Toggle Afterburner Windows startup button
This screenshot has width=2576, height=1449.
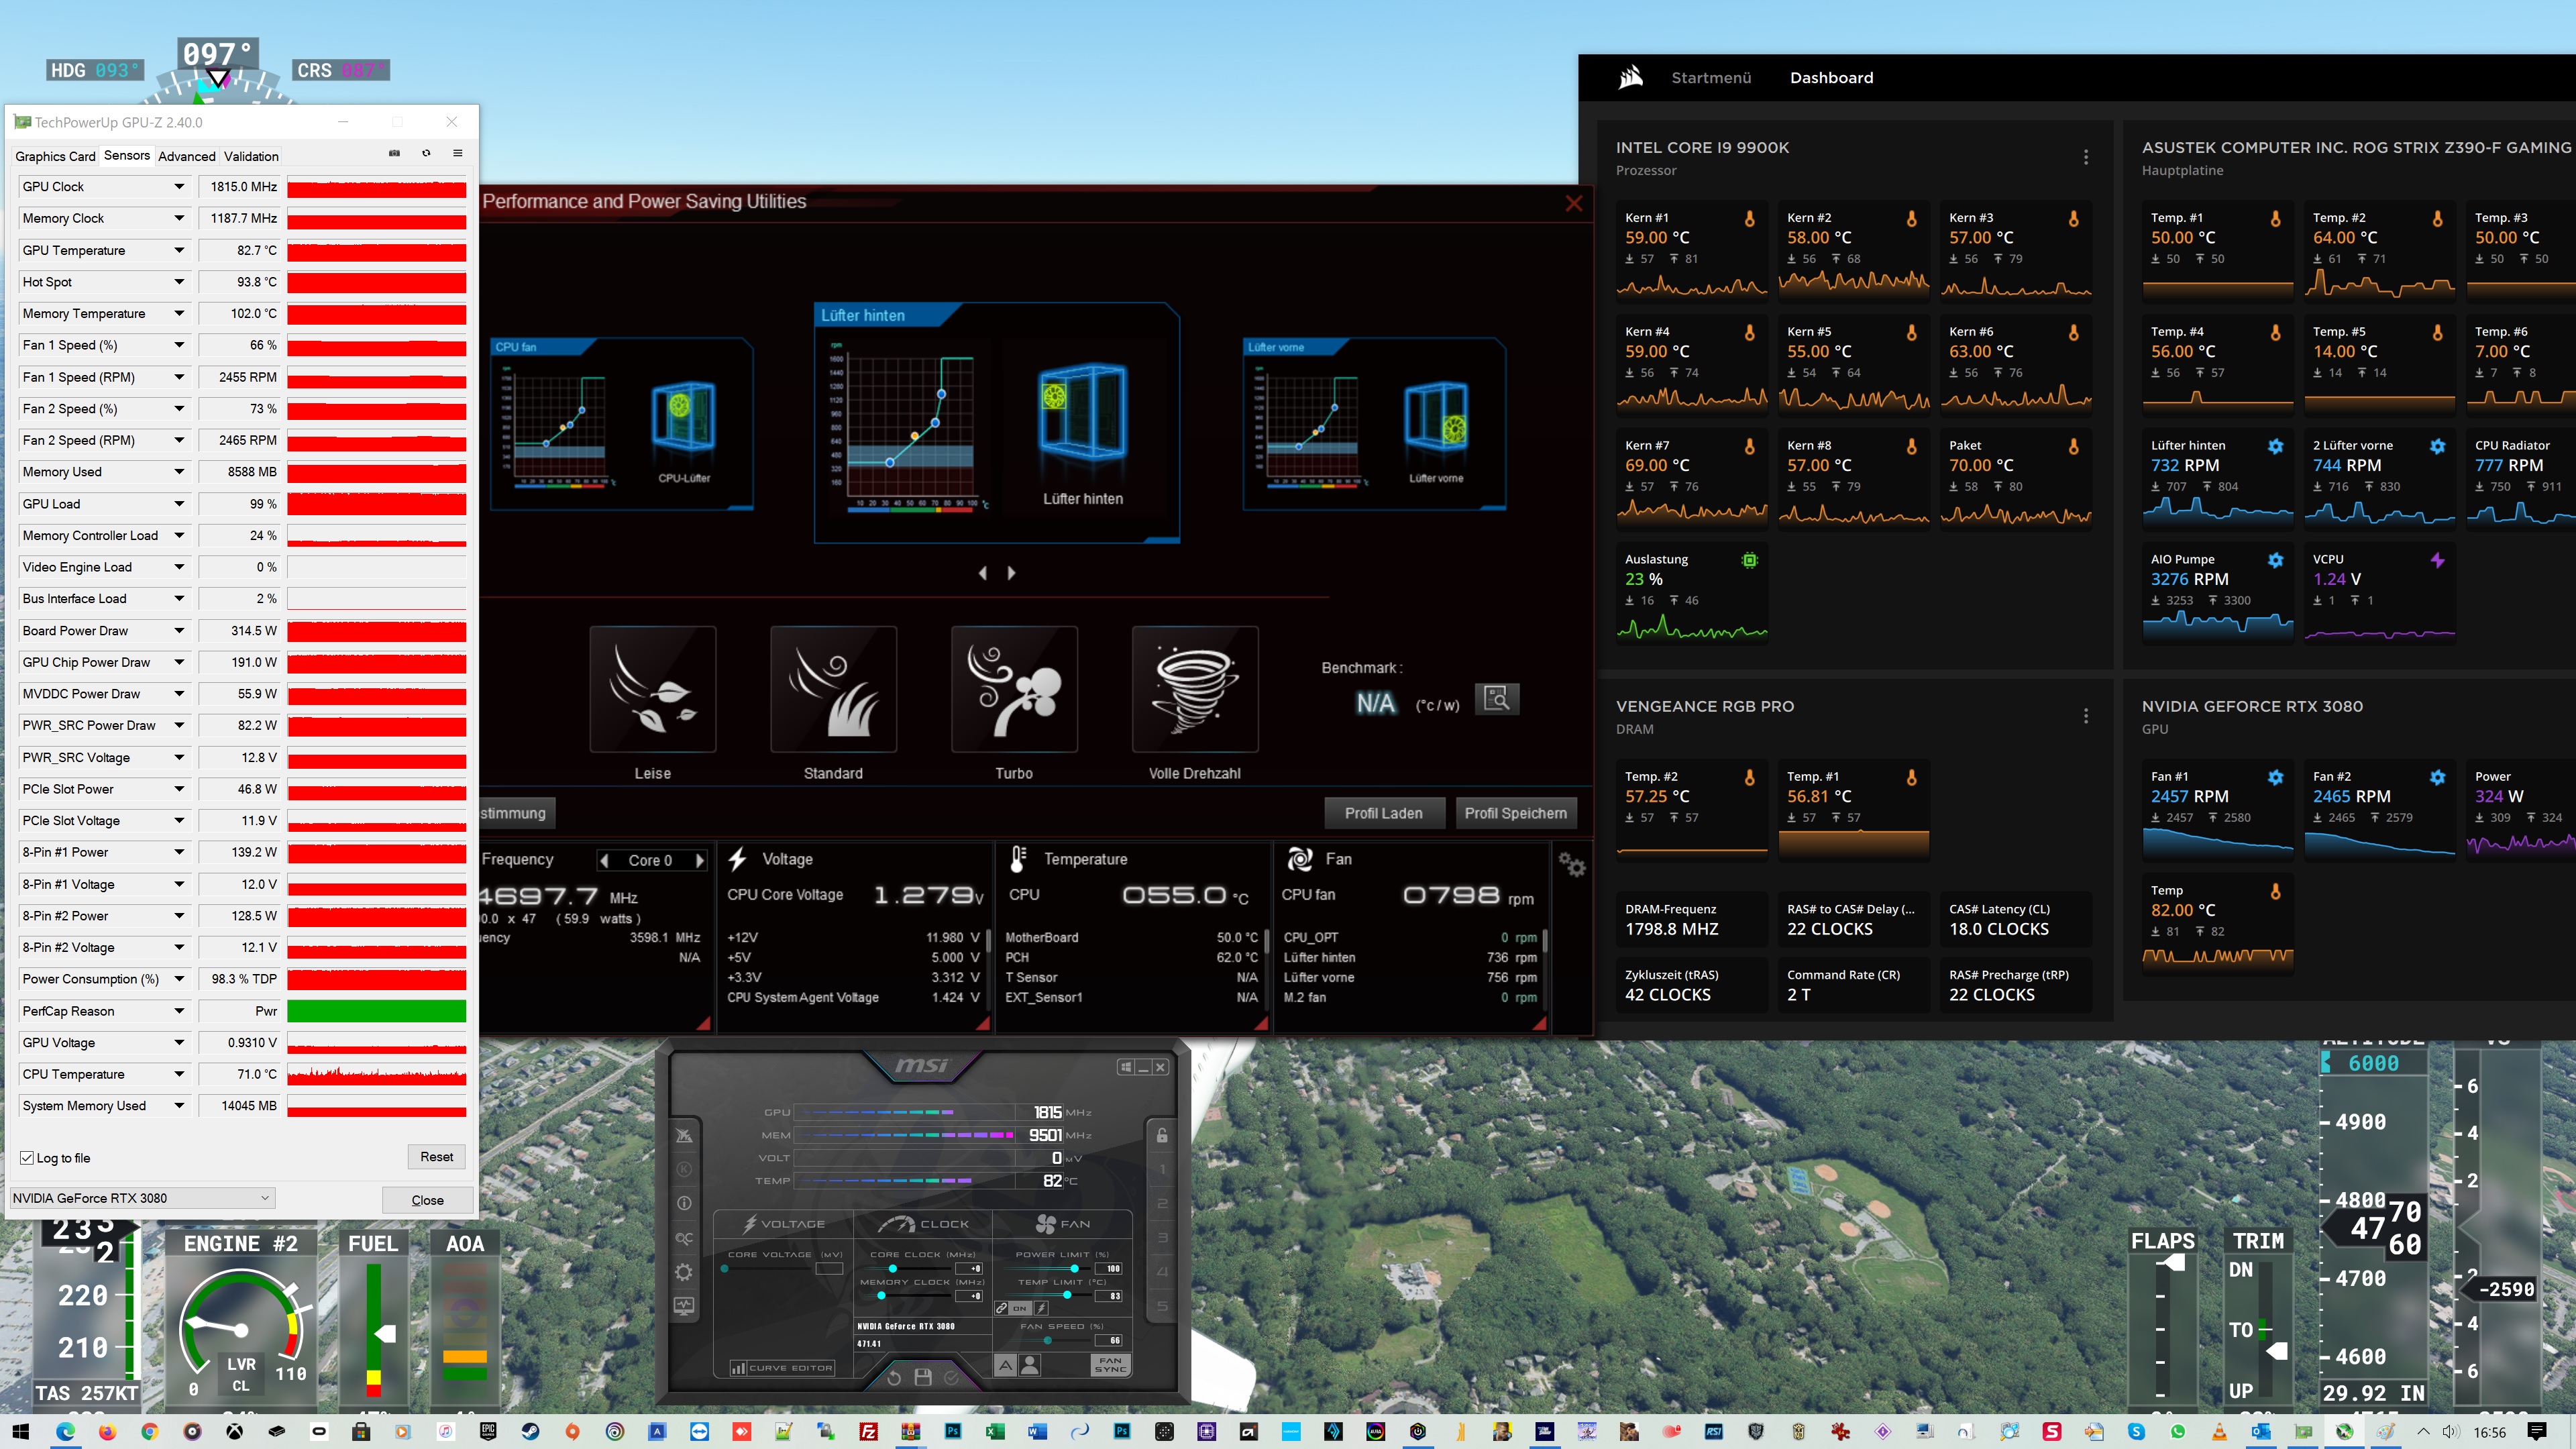[x=1126, y=1067]
